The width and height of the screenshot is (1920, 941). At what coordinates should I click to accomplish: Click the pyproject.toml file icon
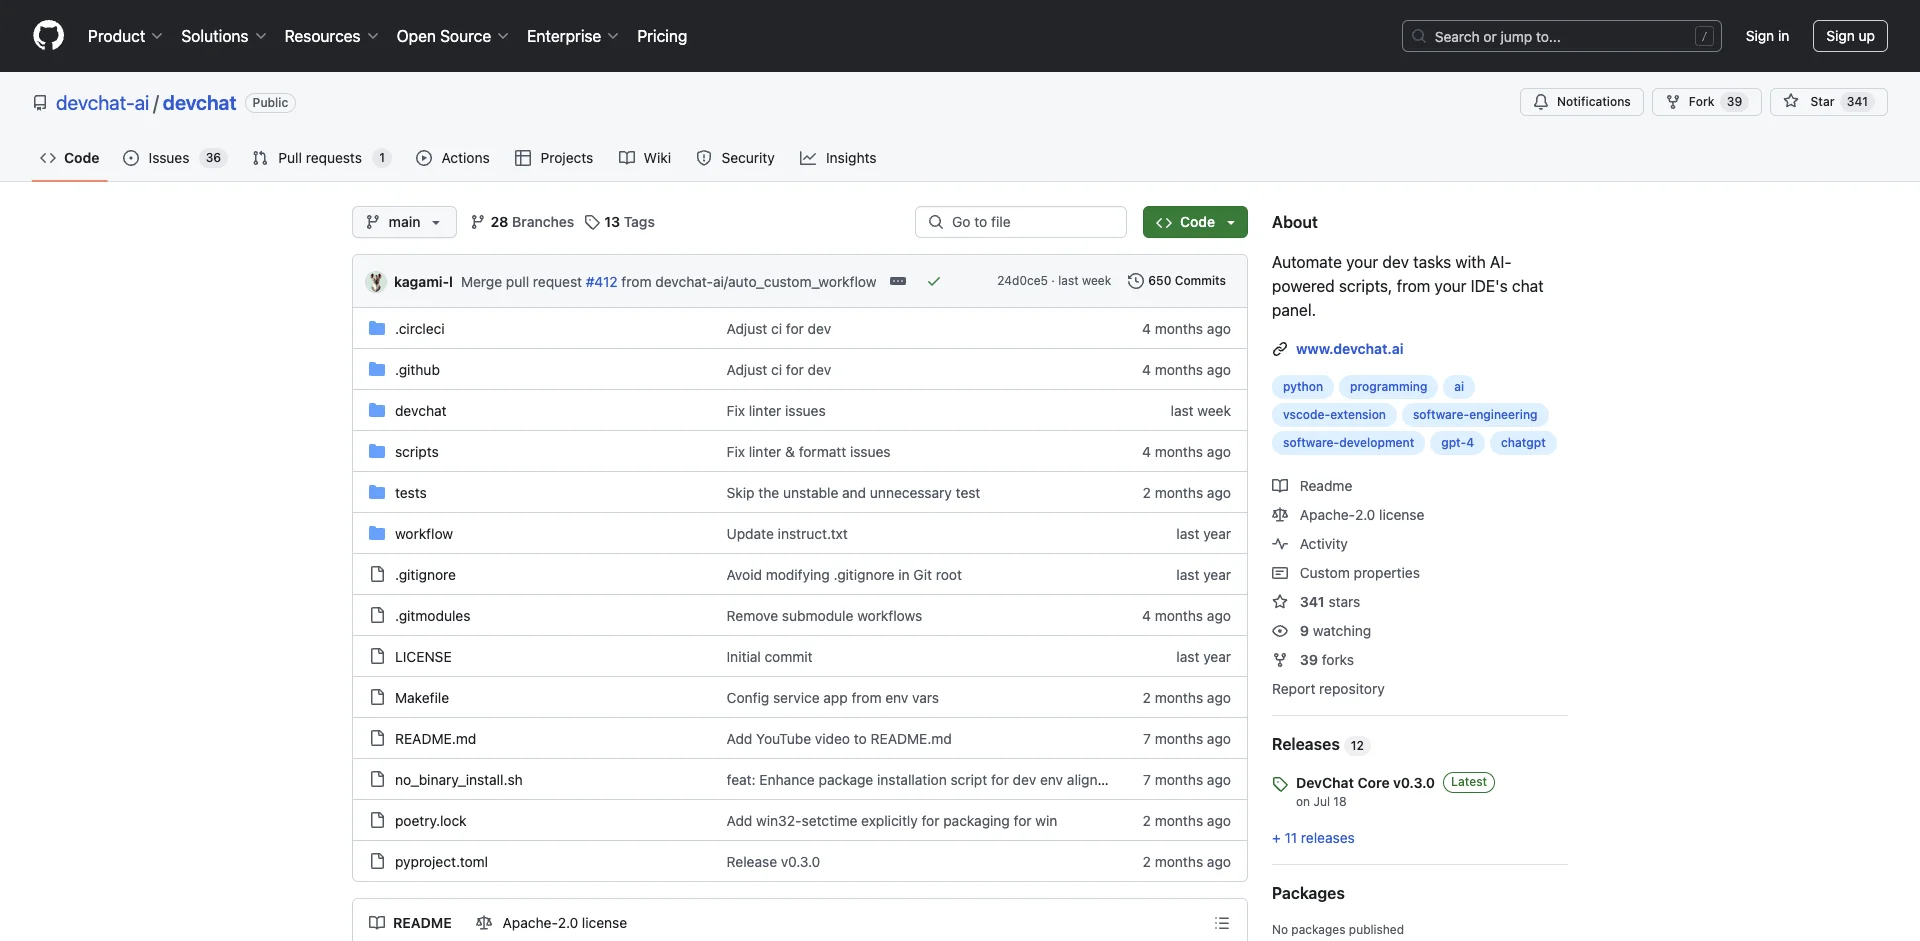[377, 862]
